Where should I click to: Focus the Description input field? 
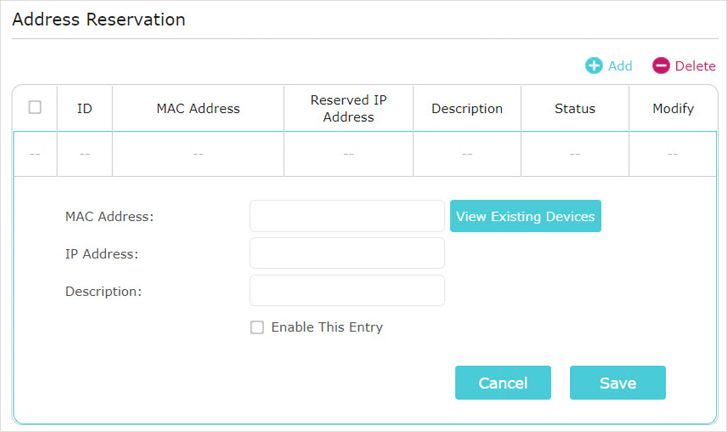[x=347, y=291]
